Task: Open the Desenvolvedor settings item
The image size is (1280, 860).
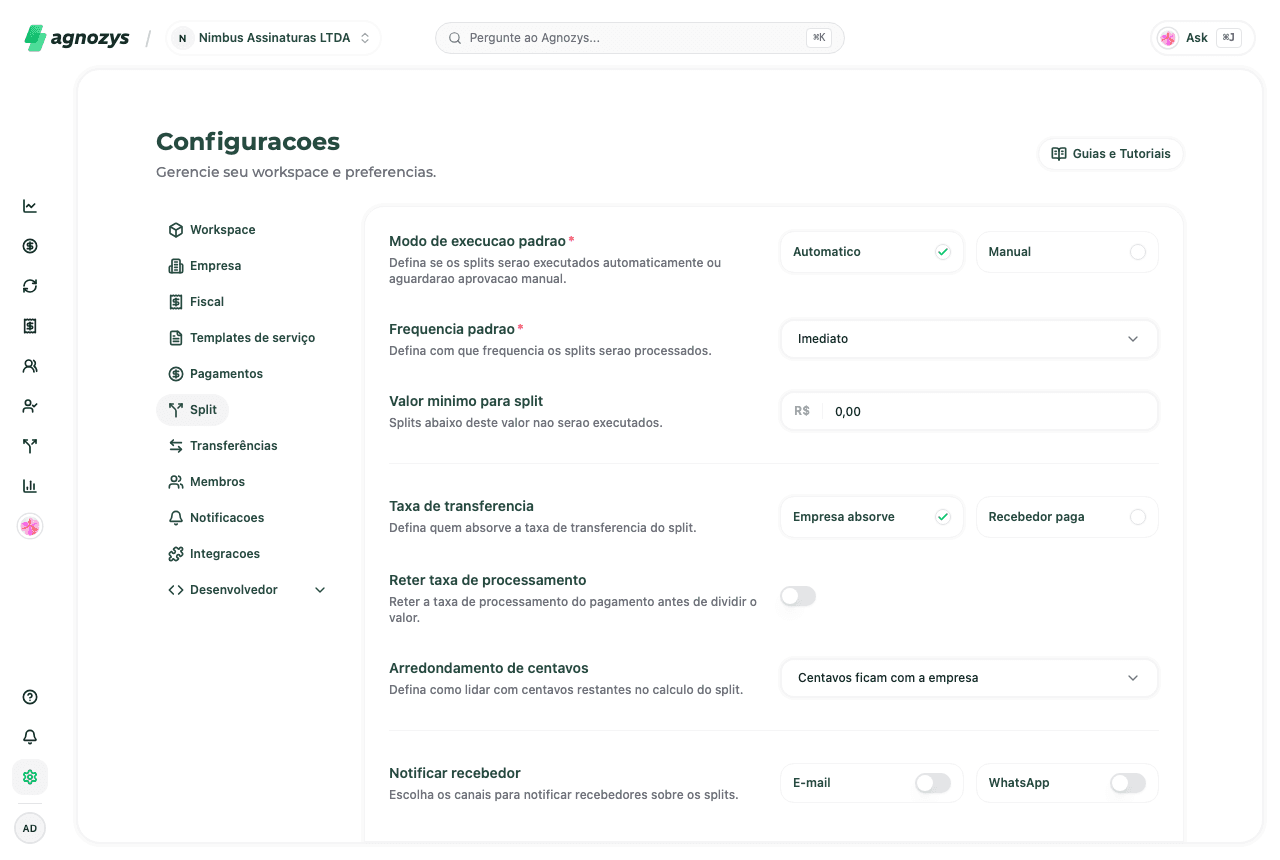Action: pos(247,590)
